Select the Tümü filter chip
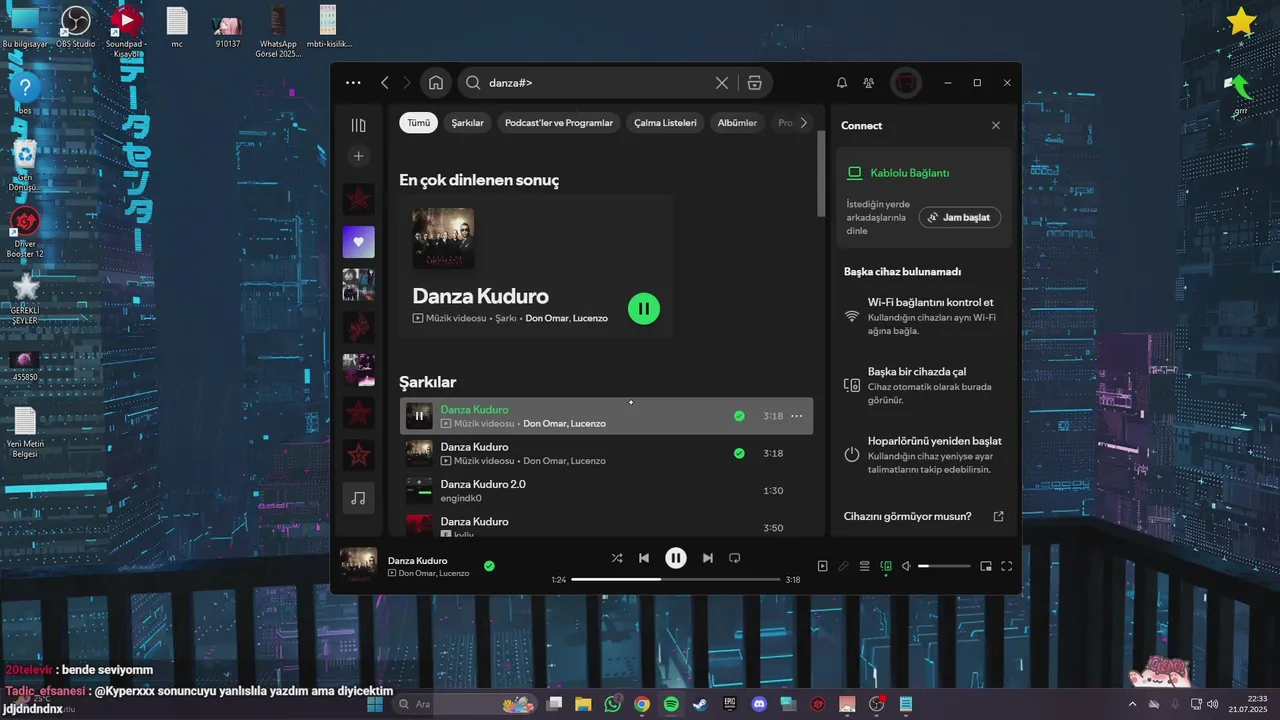Screen dimensions: 1280x720 click(x=419, y=123)
